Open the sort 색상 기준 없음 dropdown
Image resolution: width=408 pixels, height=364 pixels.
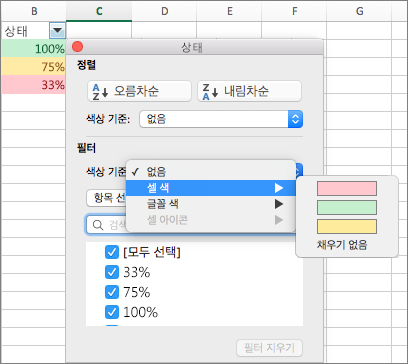point(221,119)
